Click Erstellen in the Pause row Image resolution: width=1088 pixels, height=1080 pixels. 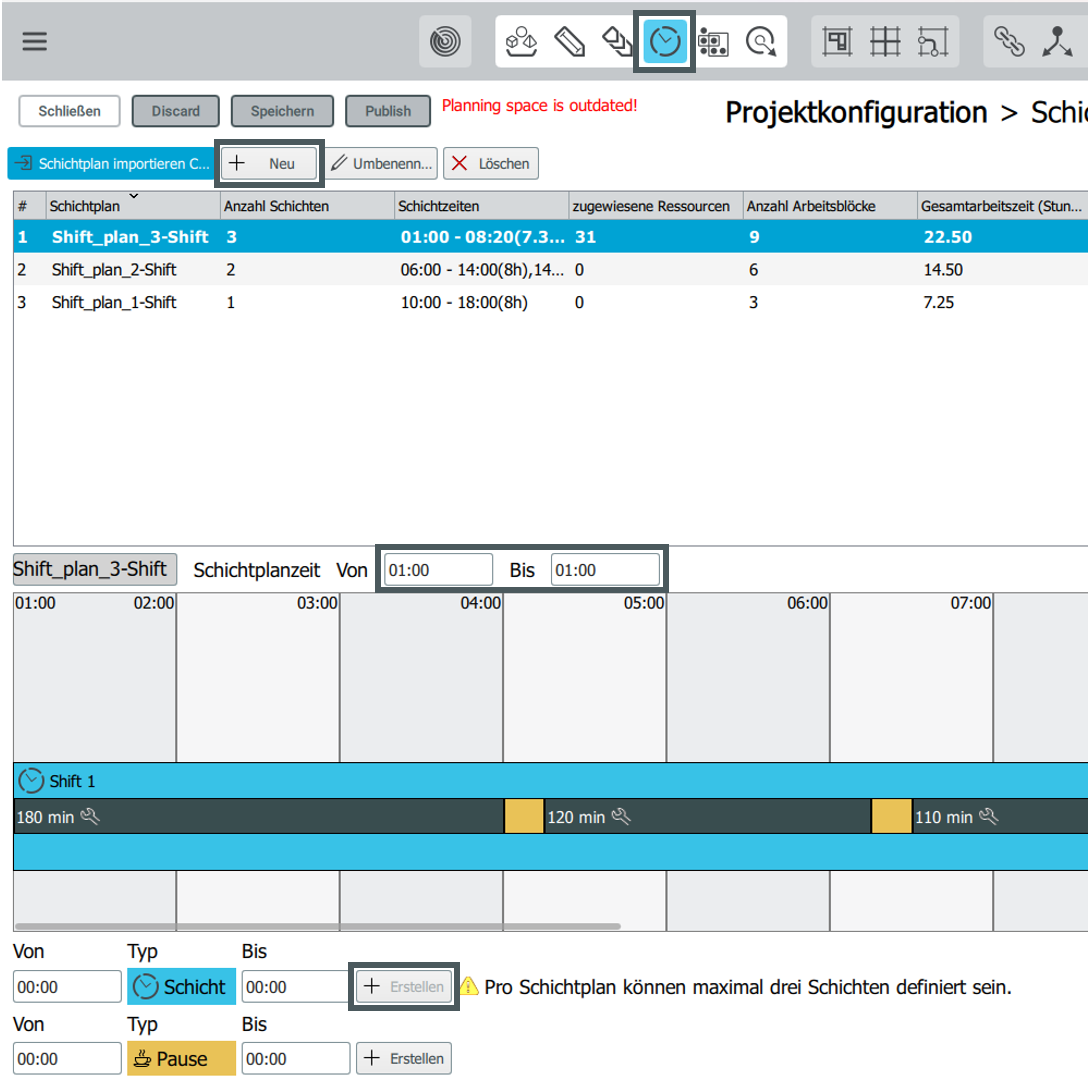[404, 1058]
